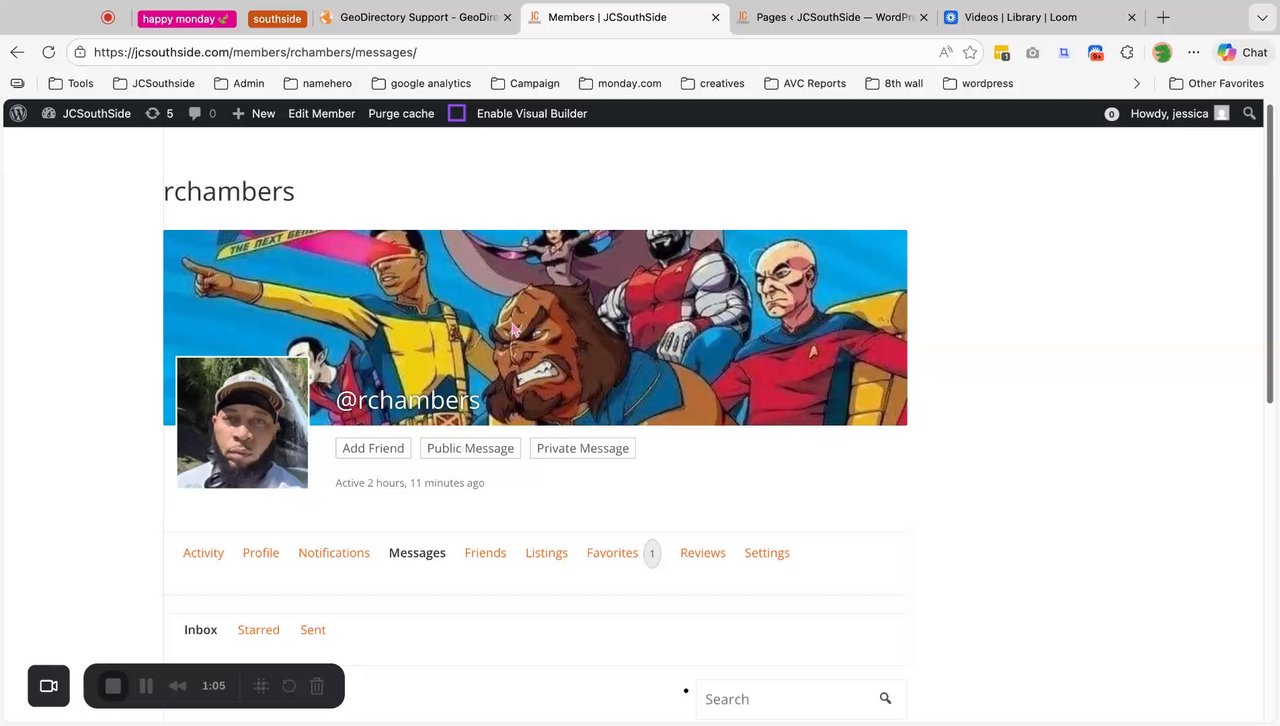Click the admin bar search magnifier
The image size is (1280, 726).
click(x=1249, y=114)
